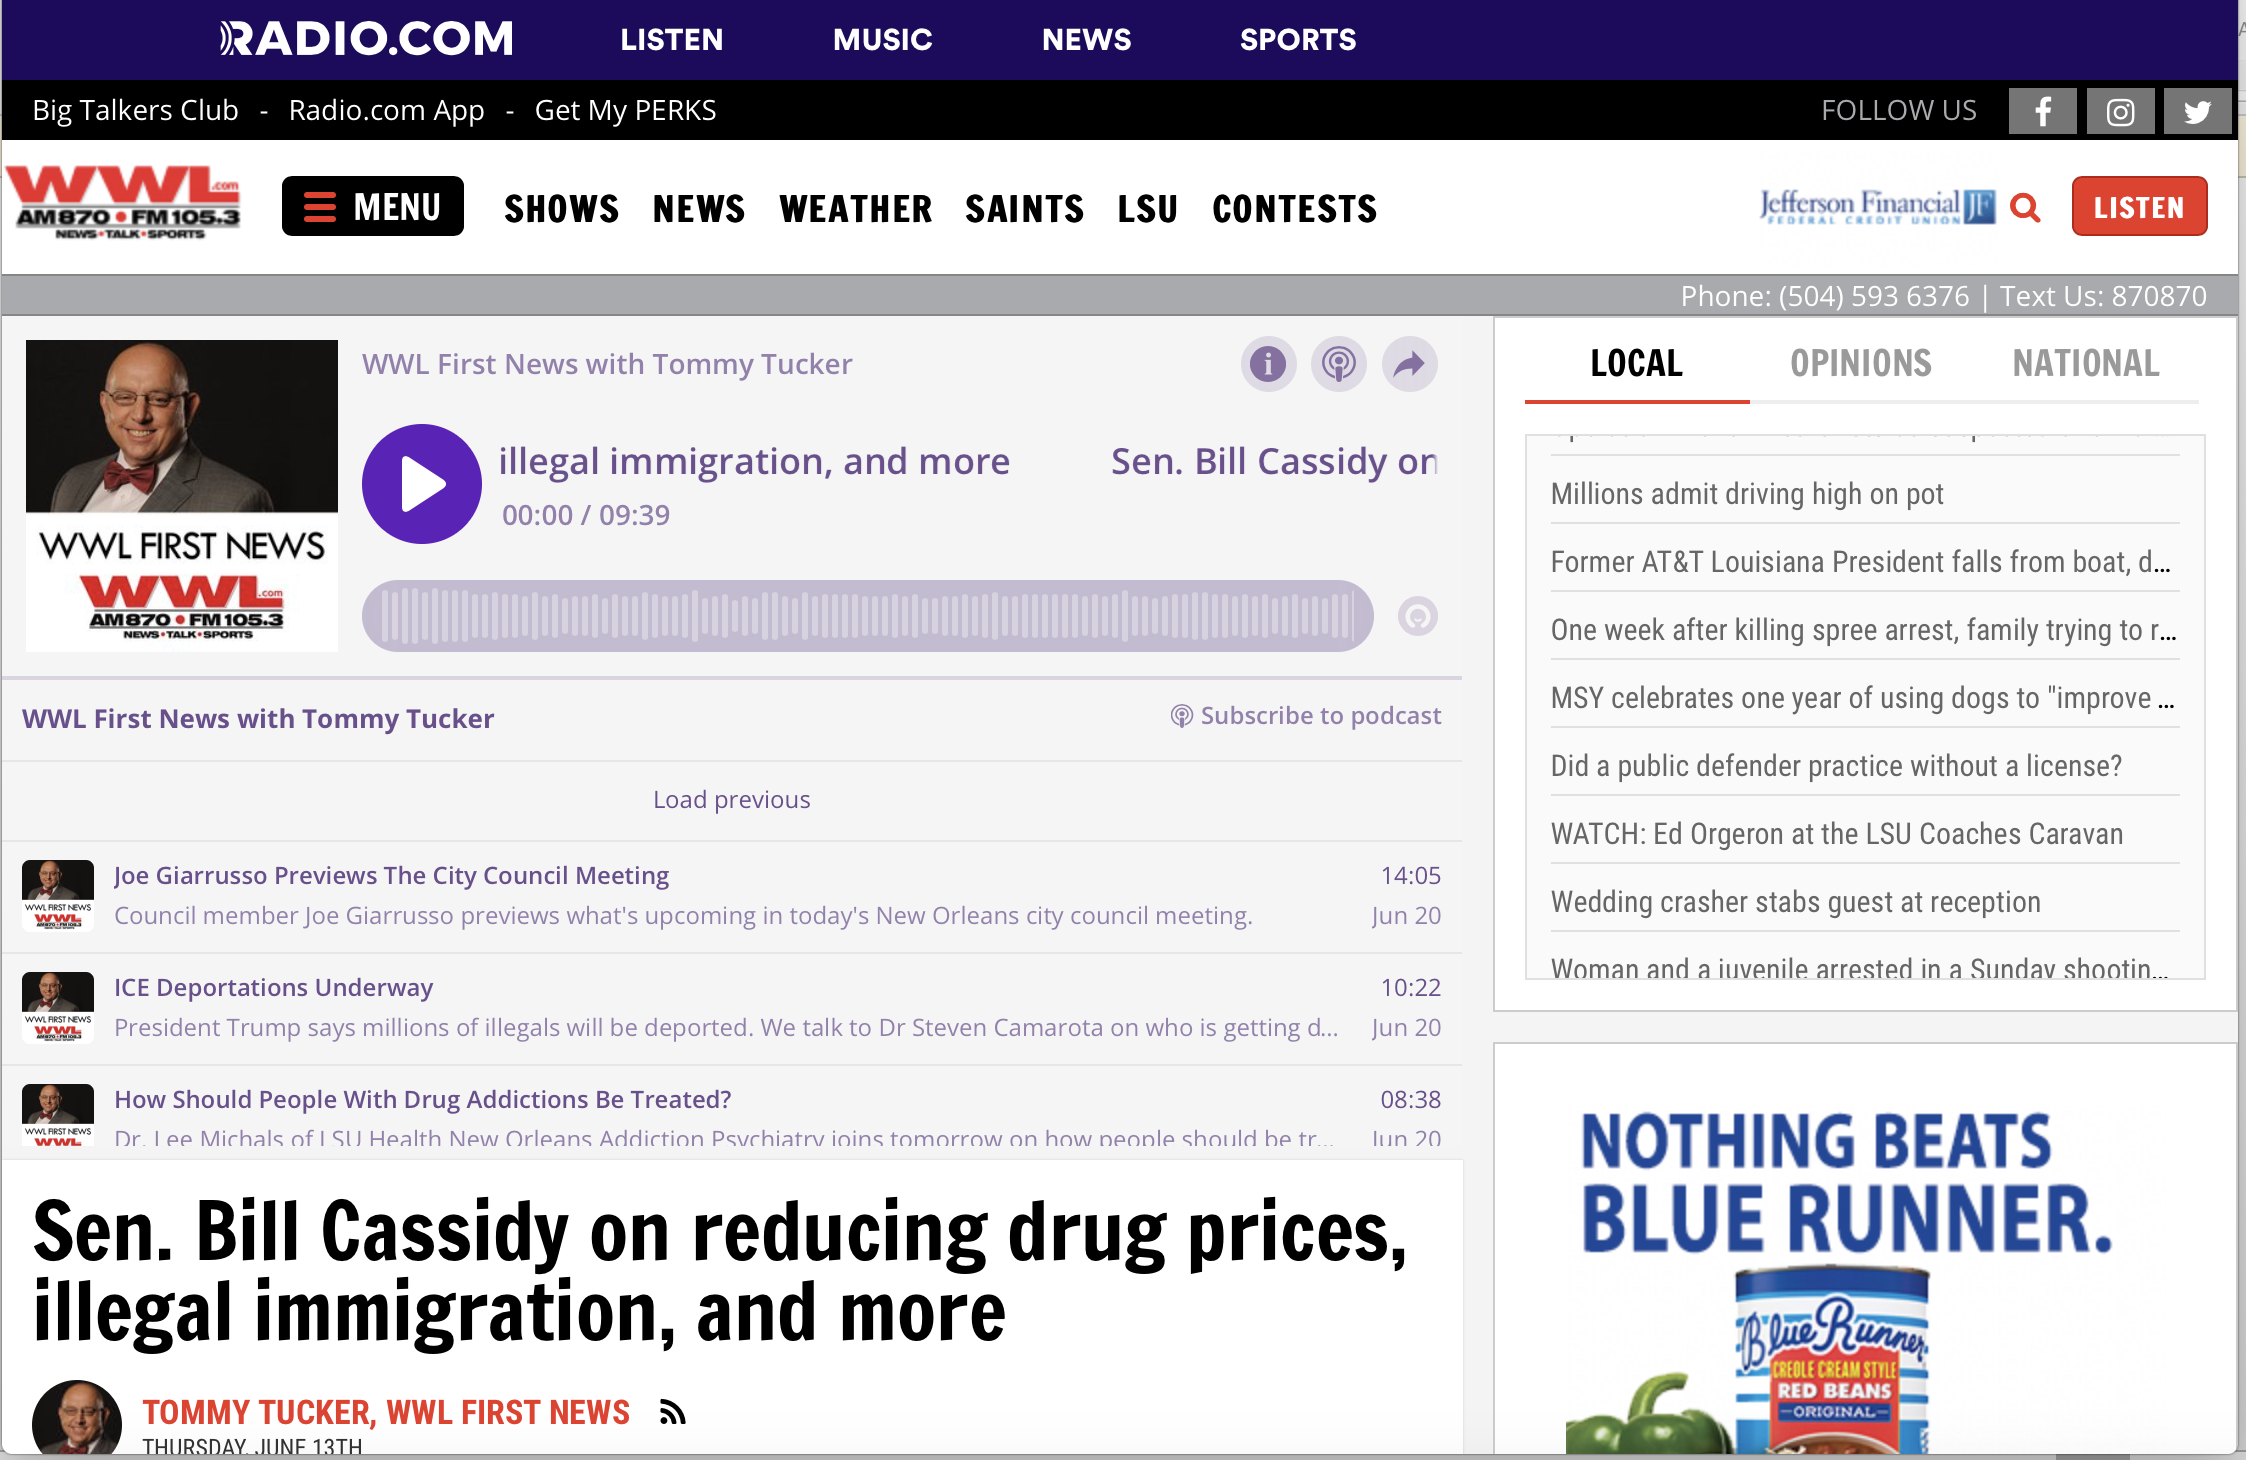Open killing spree arrest family story
The image size is (2246, 1460).
[x=1863, y=630]
